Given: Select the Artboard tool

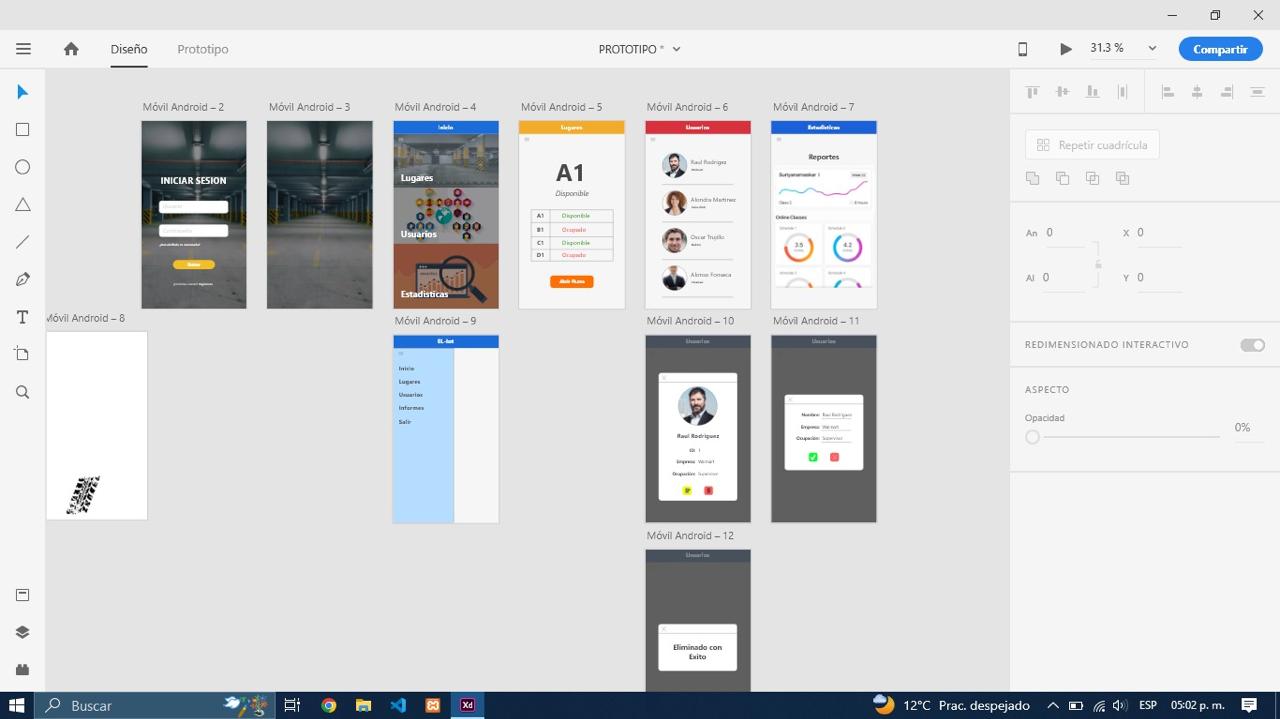Looking at the screenshot, I should point(22,354).
